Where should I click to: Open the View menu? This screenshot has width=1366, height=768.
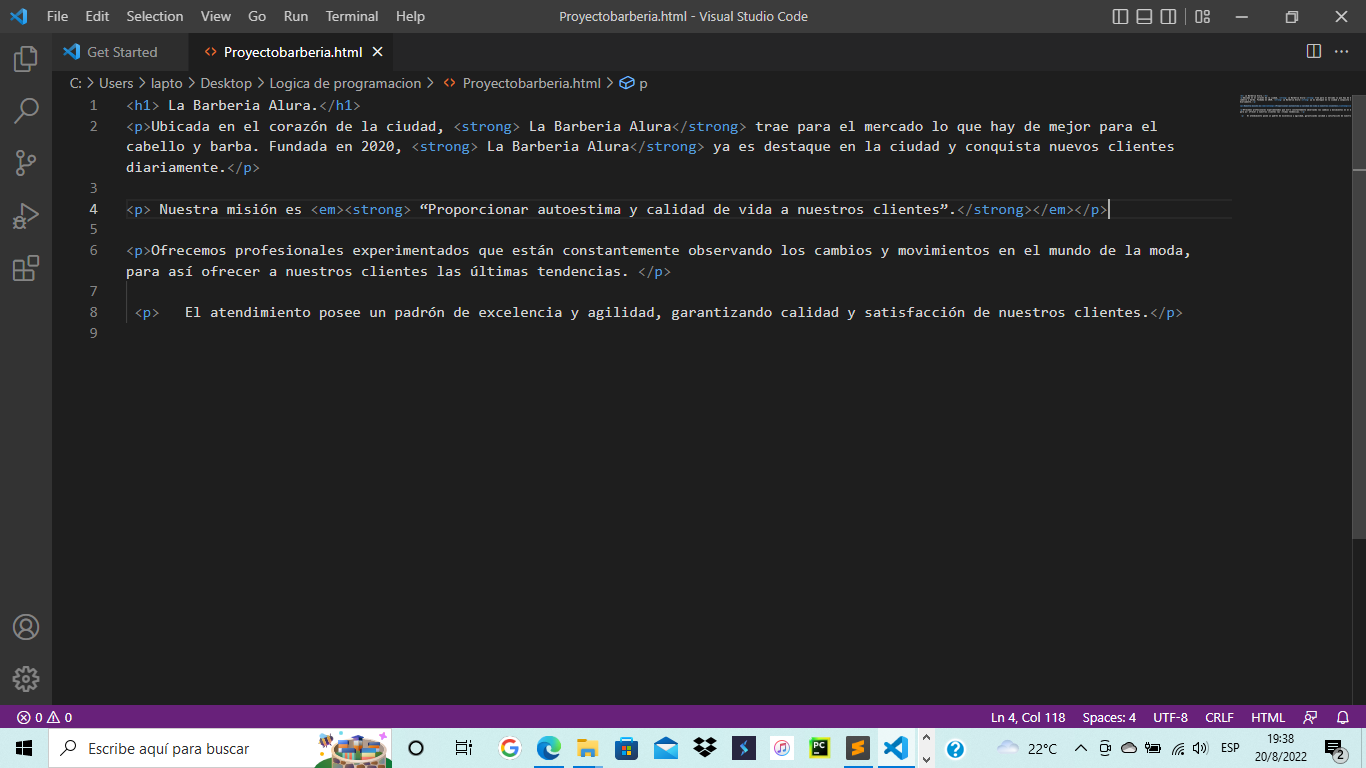click(x=216, y=16)
